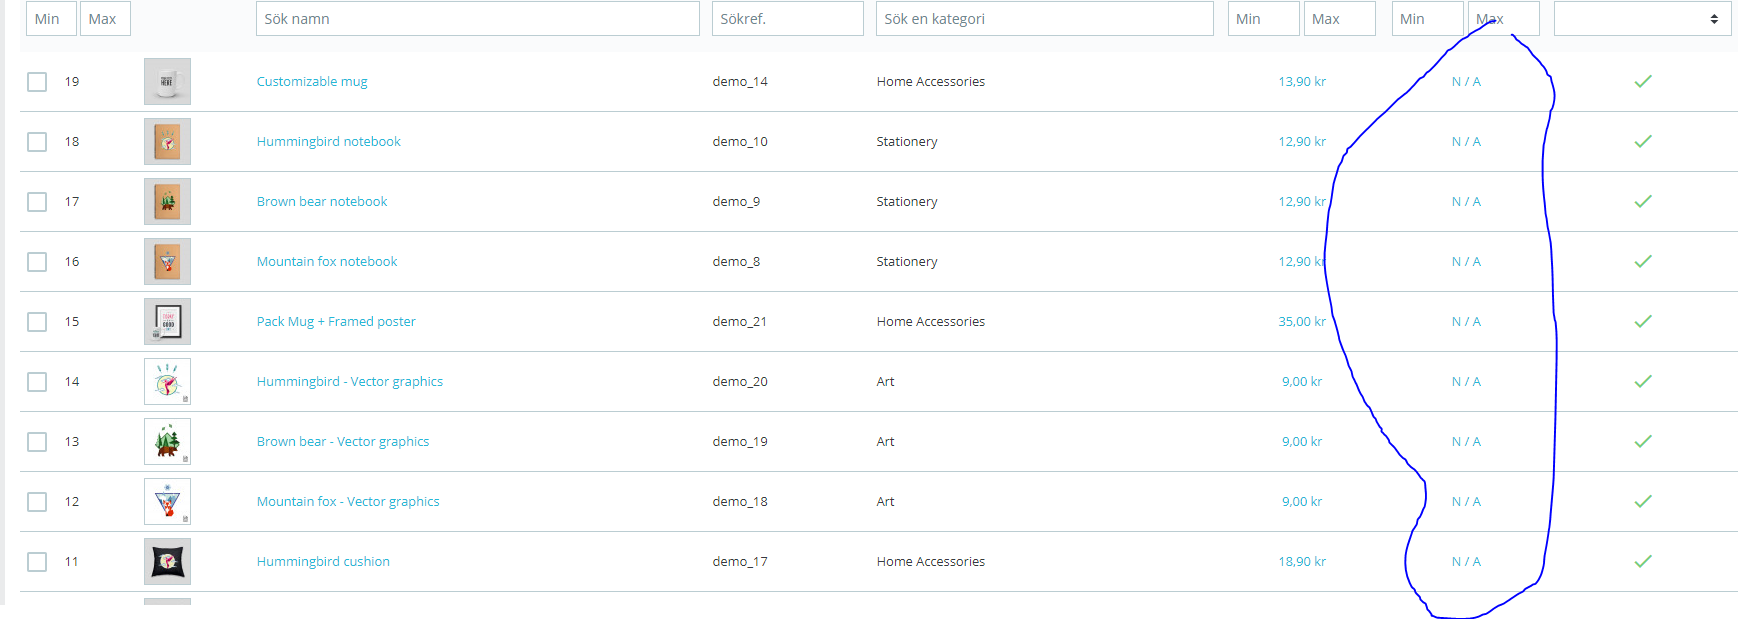Click the ID Min filter field

pos(50,19)
